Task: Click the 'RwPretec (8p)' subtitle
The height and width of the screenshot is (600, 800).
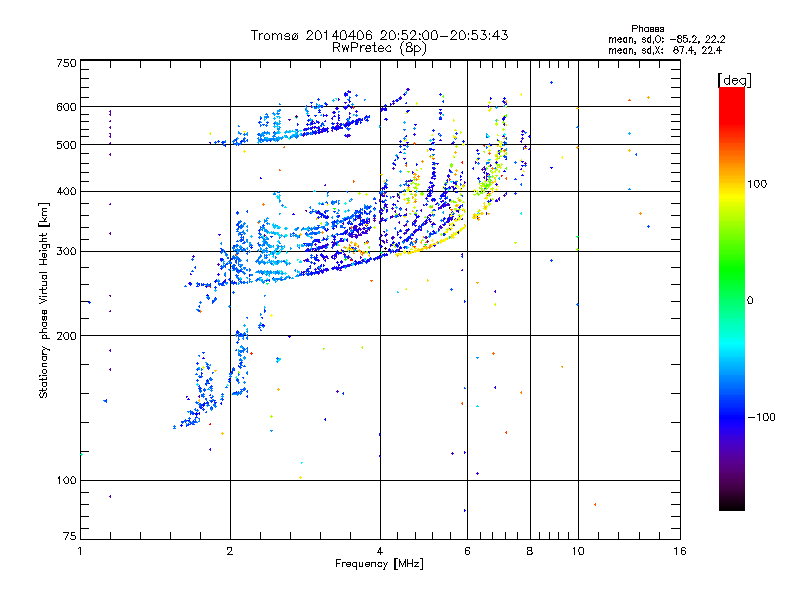Action: click(379, 48)
